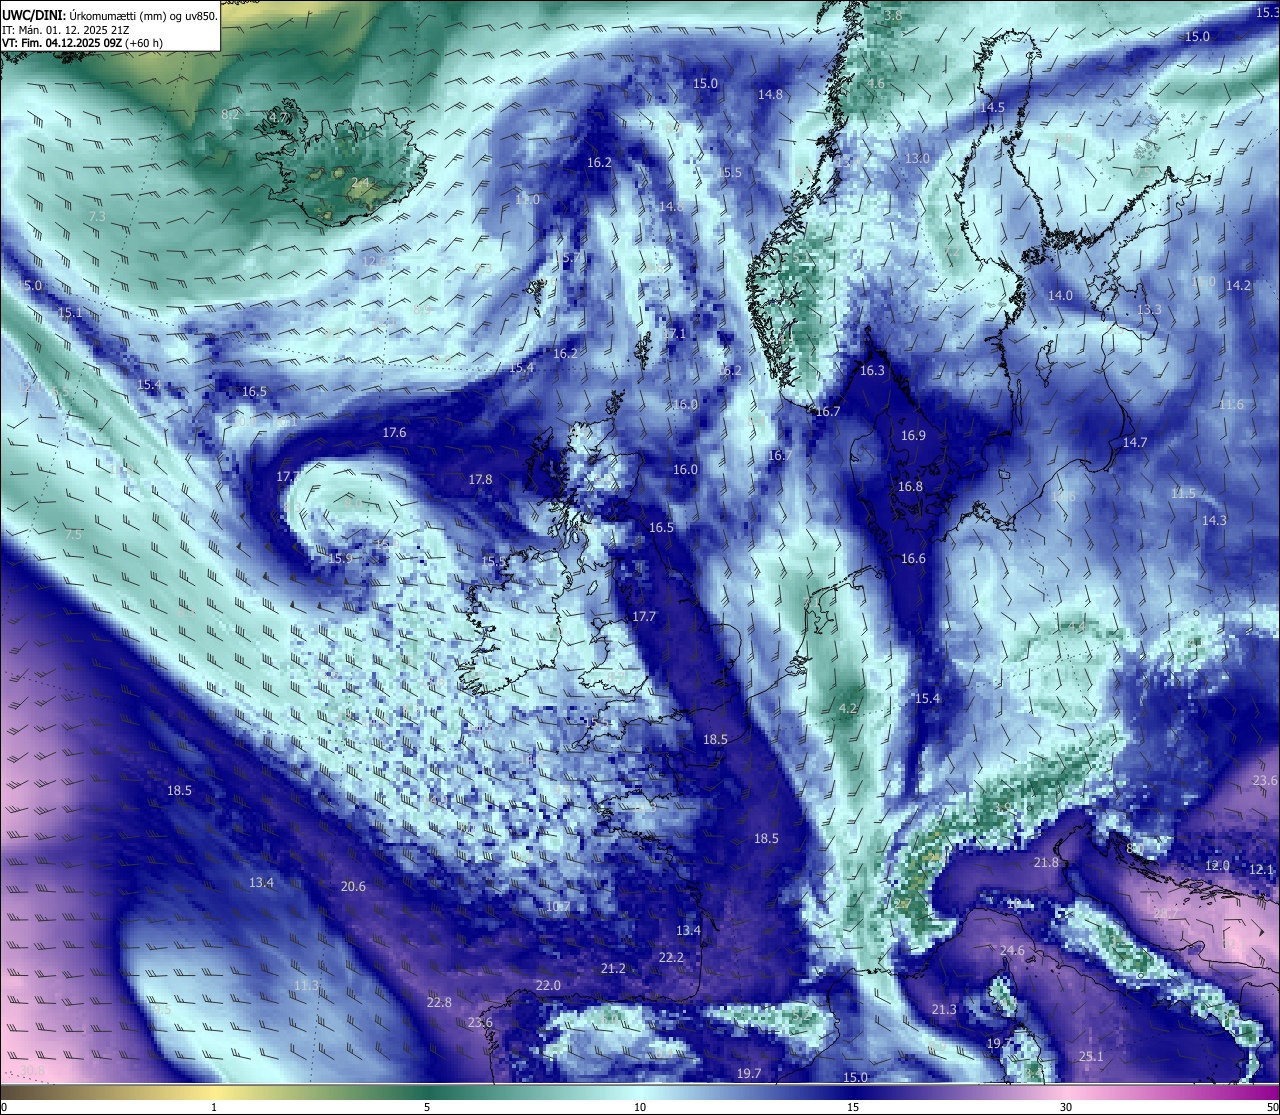Screen dimensions: 1280x1115
Task: Click the 22.0 value on the map
Action: coord(548,986)
